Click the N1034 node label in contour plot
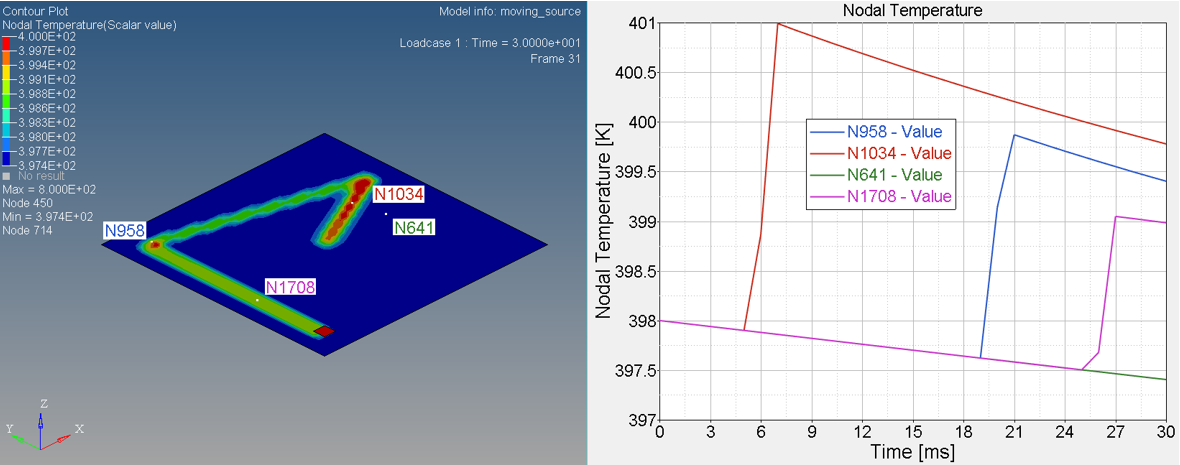 click(x=399, y=194)
